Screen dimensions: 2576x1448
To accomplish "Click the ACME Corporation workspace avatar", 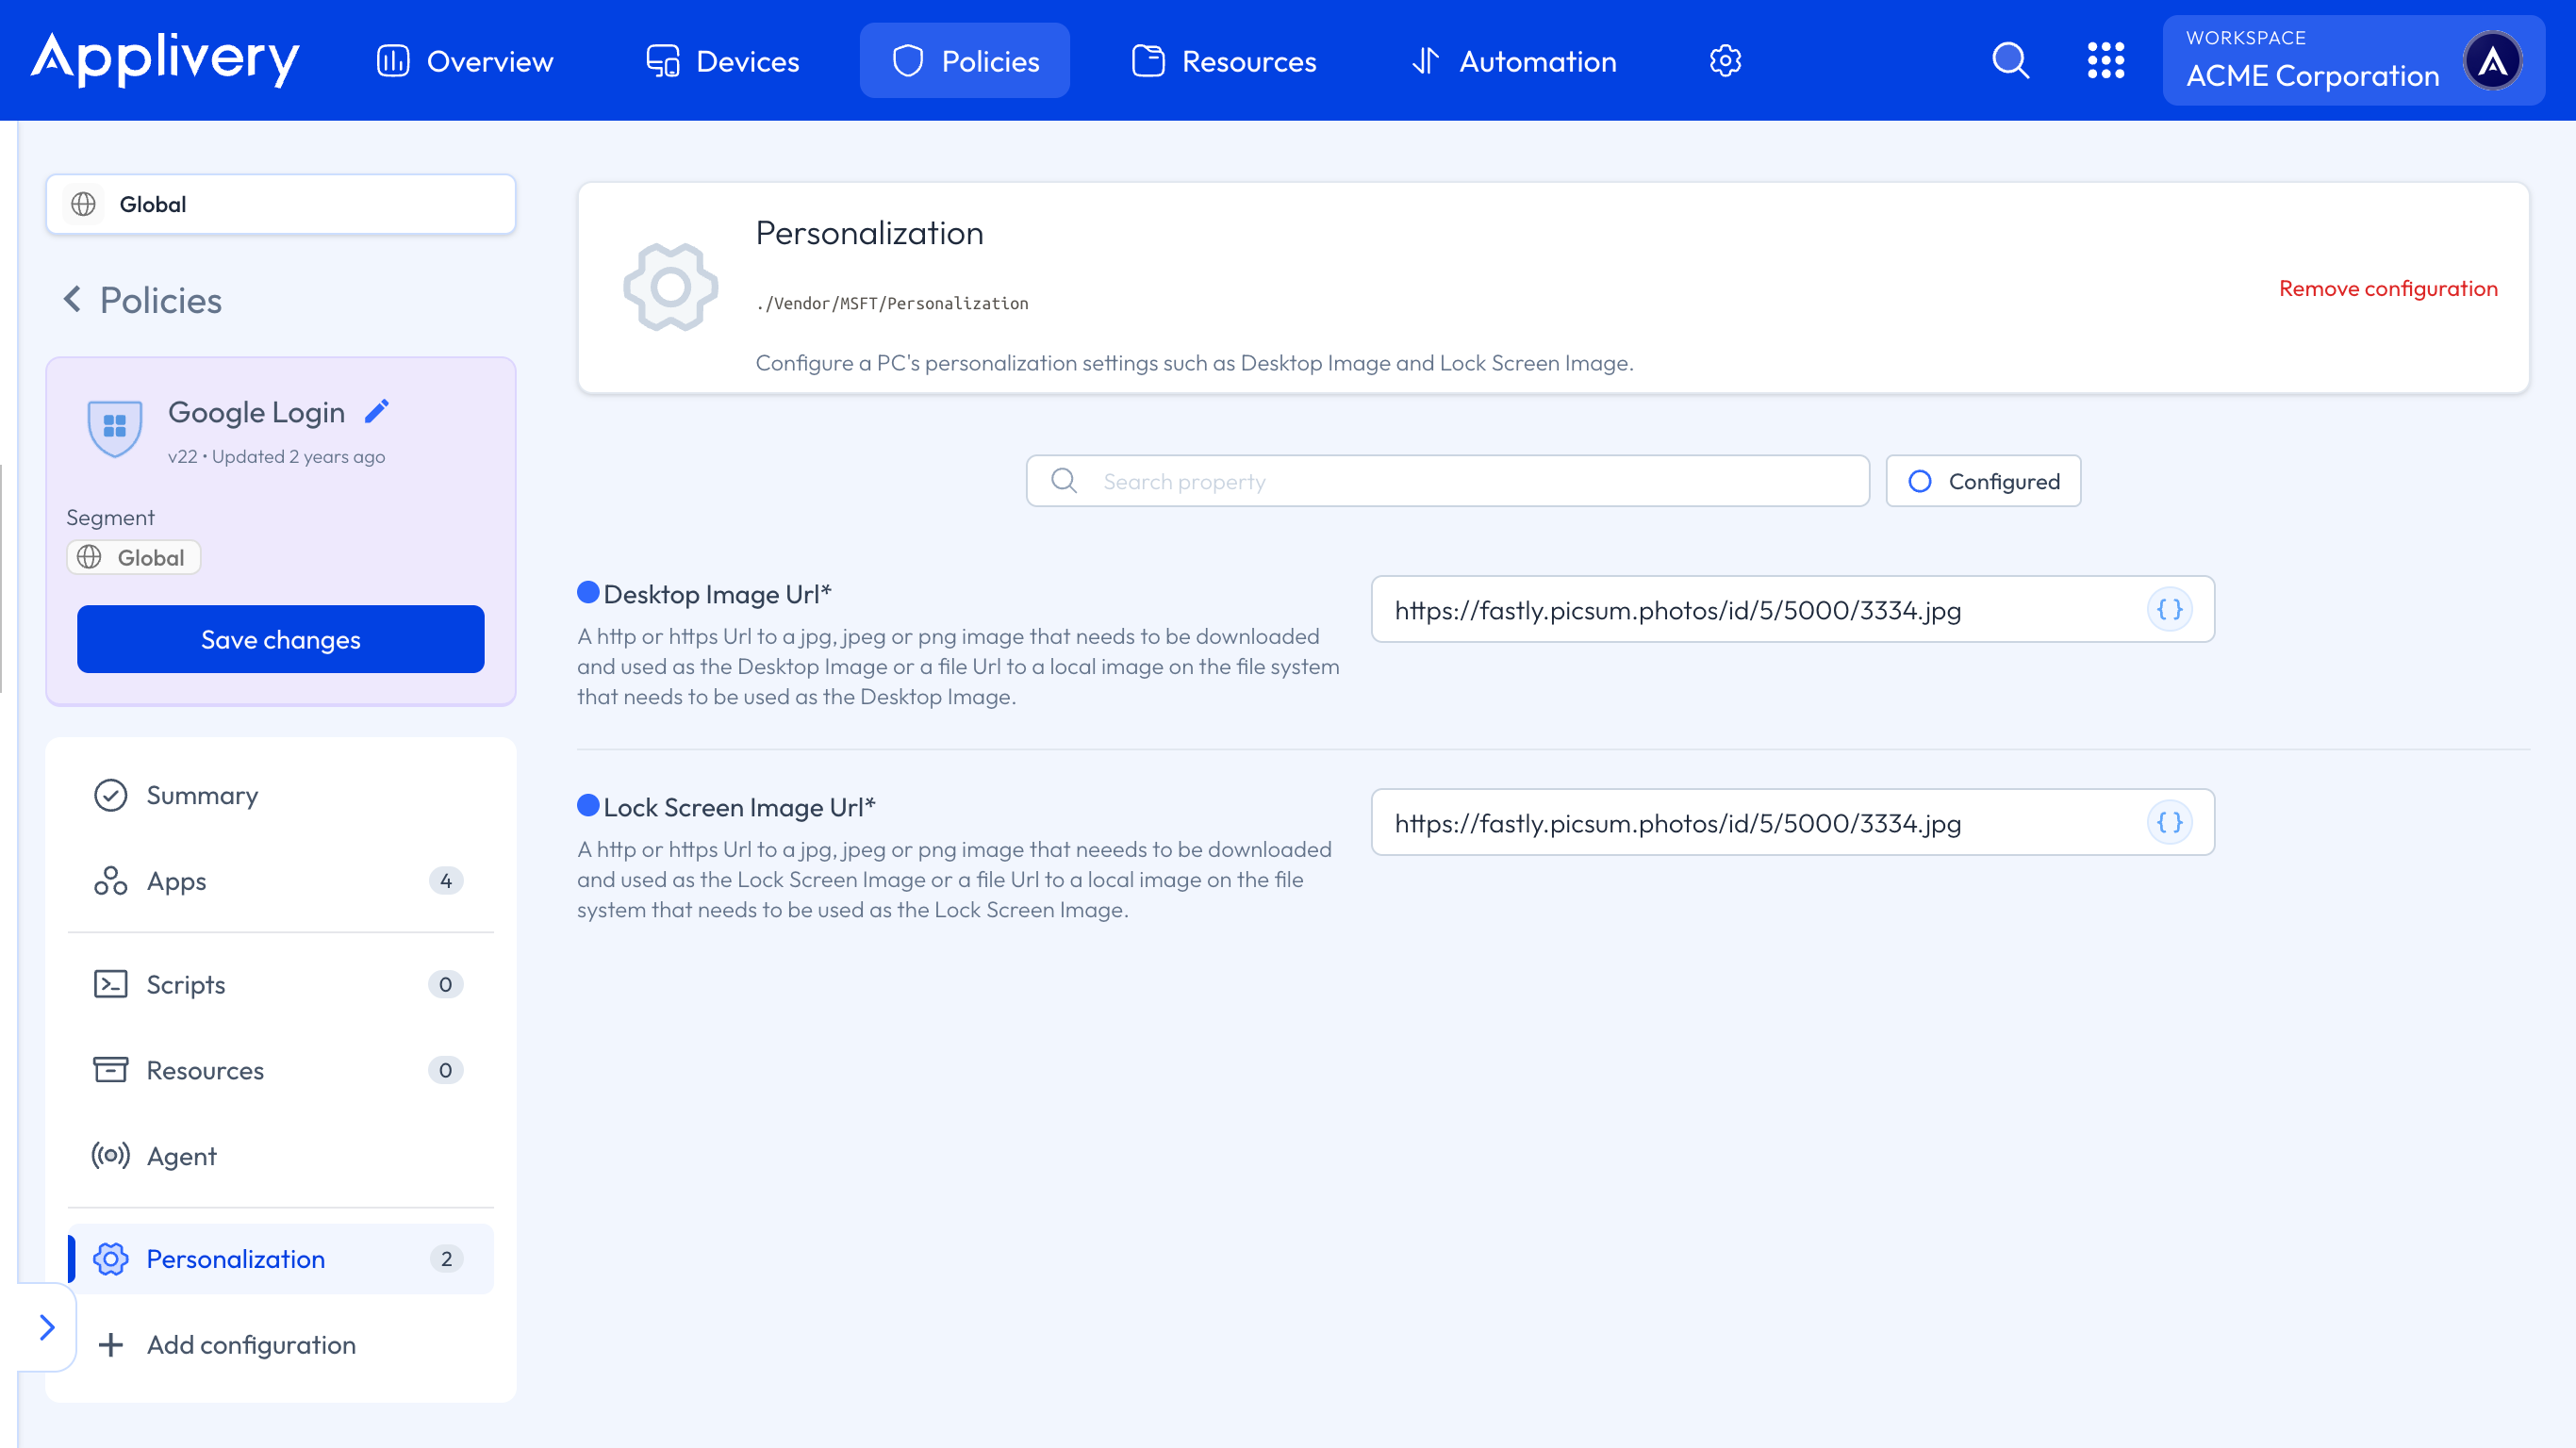I will pos(2494,60).
